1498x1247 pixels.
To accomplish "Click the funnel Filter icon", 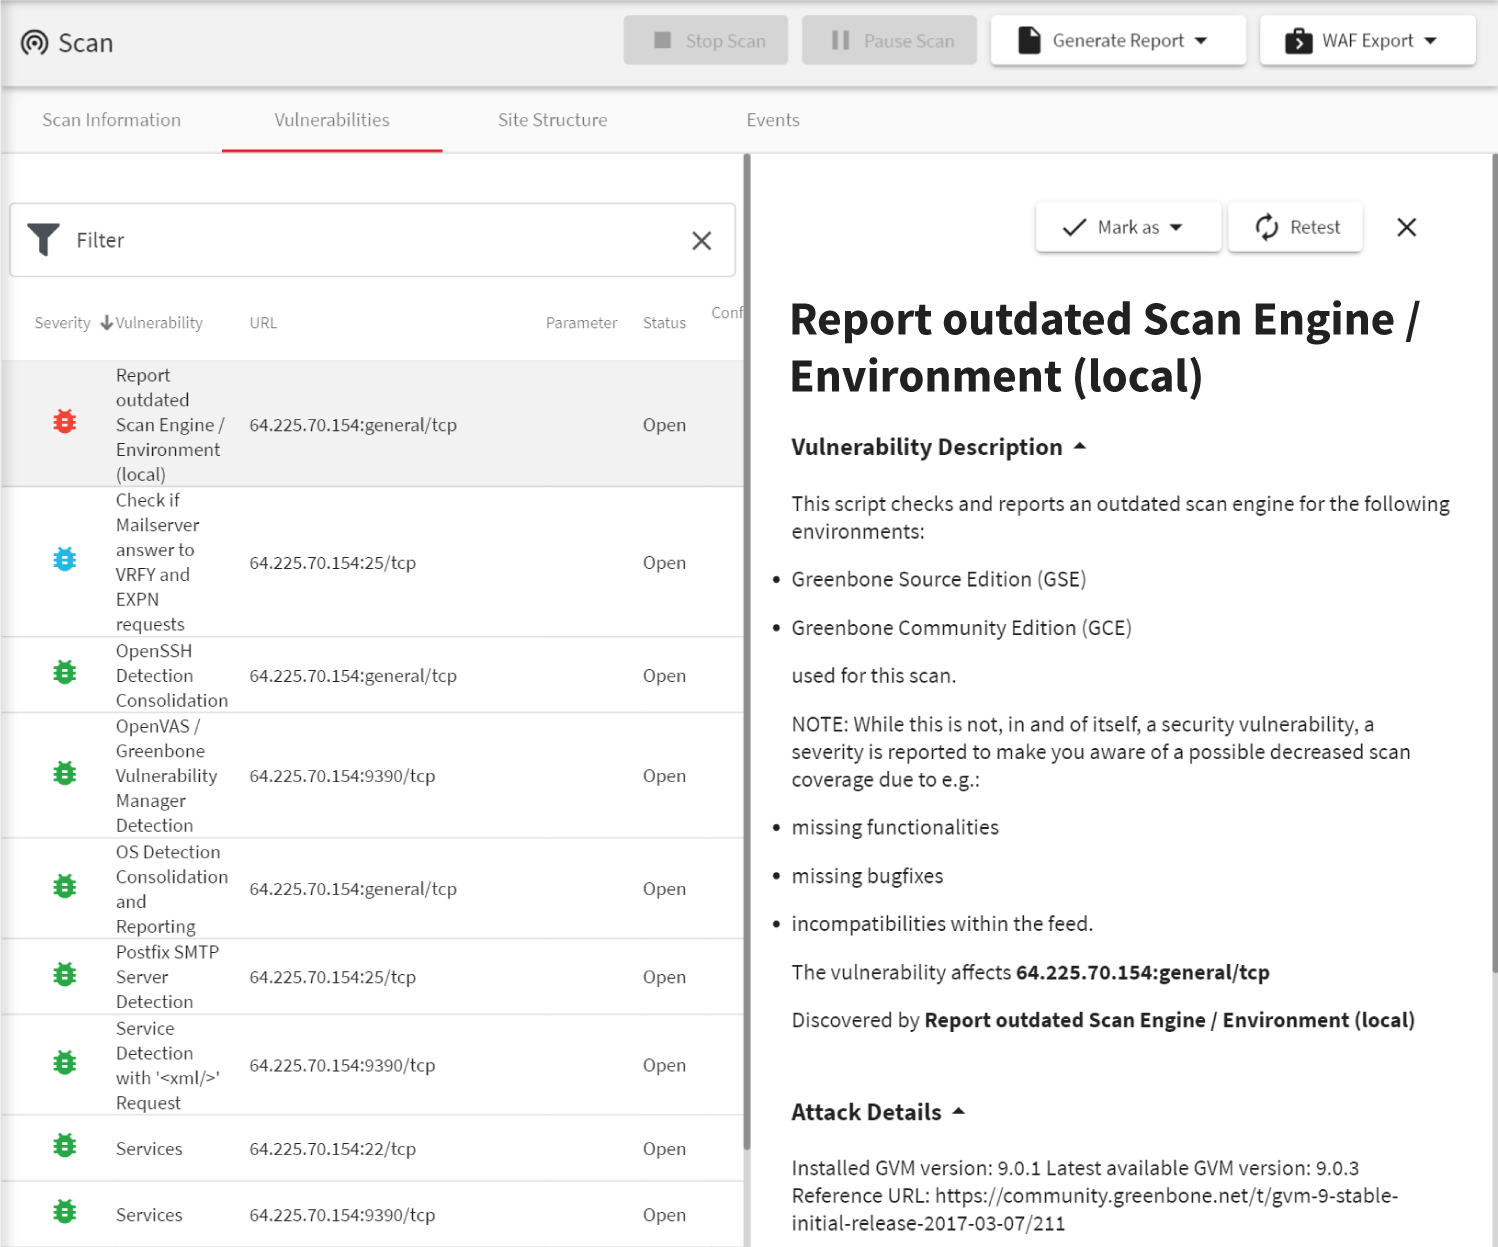I will coord(43,239).
